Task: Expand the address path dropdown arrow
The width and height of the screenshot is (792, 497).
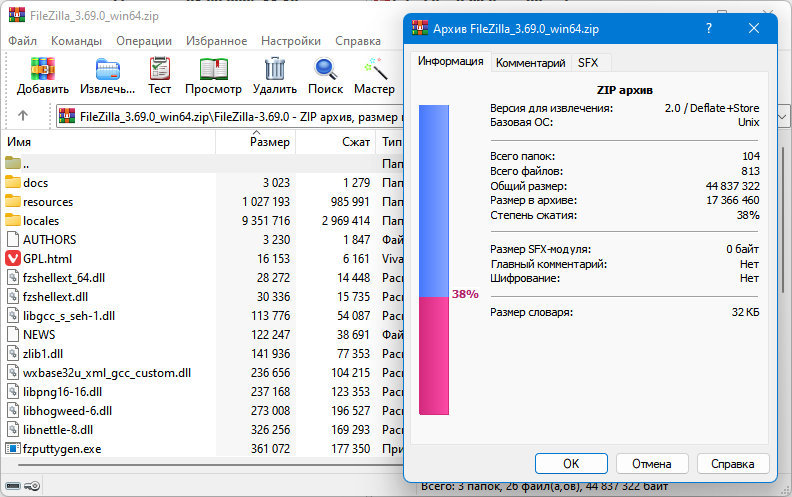Action: pyautogui.click(x=782, y=117)
